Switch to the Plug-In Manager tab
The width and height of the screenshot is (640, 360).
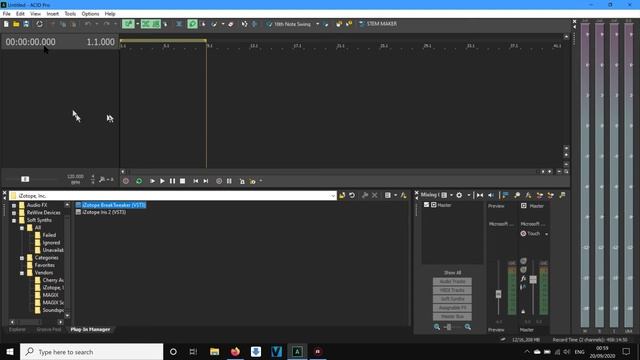tap(90, 329)
